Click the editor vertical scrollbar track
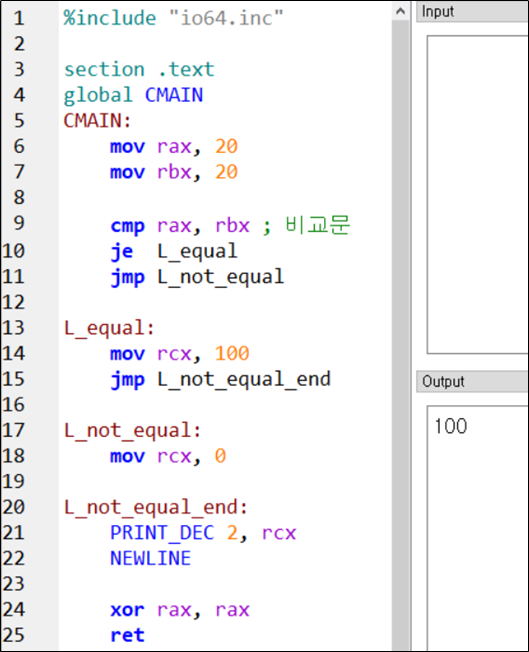The height and width of the screenshot is (652, 529). [400, 335]
